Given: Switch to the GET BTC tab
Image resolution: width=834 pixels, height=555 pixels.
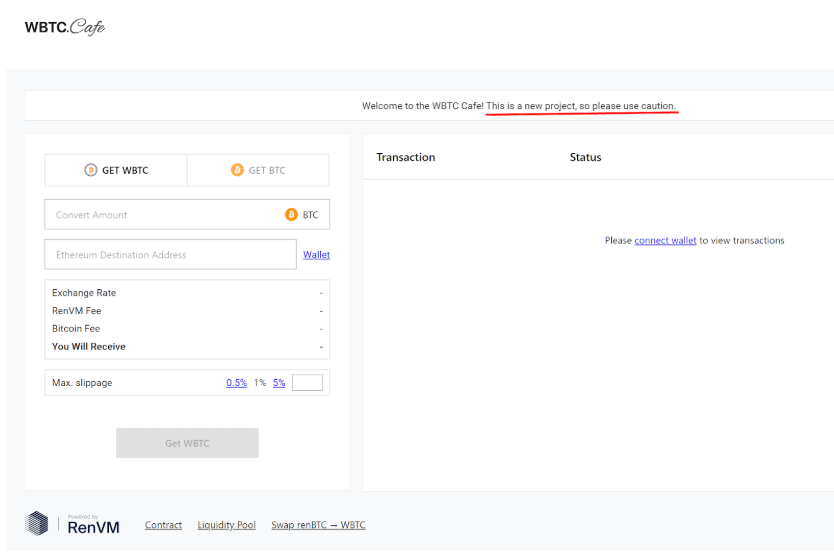Looking at the screenshot, I should point(258,170).
